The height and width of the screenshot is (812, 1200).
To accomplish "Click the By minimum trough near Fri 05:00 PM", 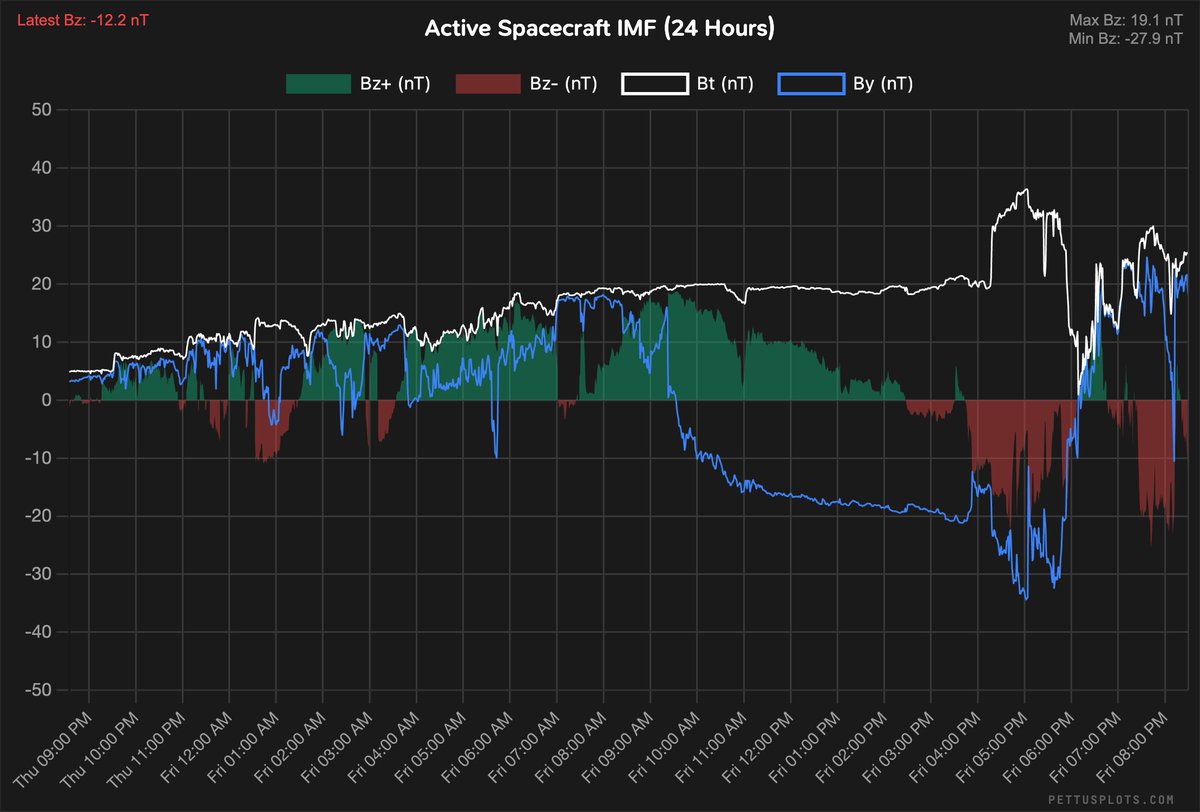I will [1025, 598].
